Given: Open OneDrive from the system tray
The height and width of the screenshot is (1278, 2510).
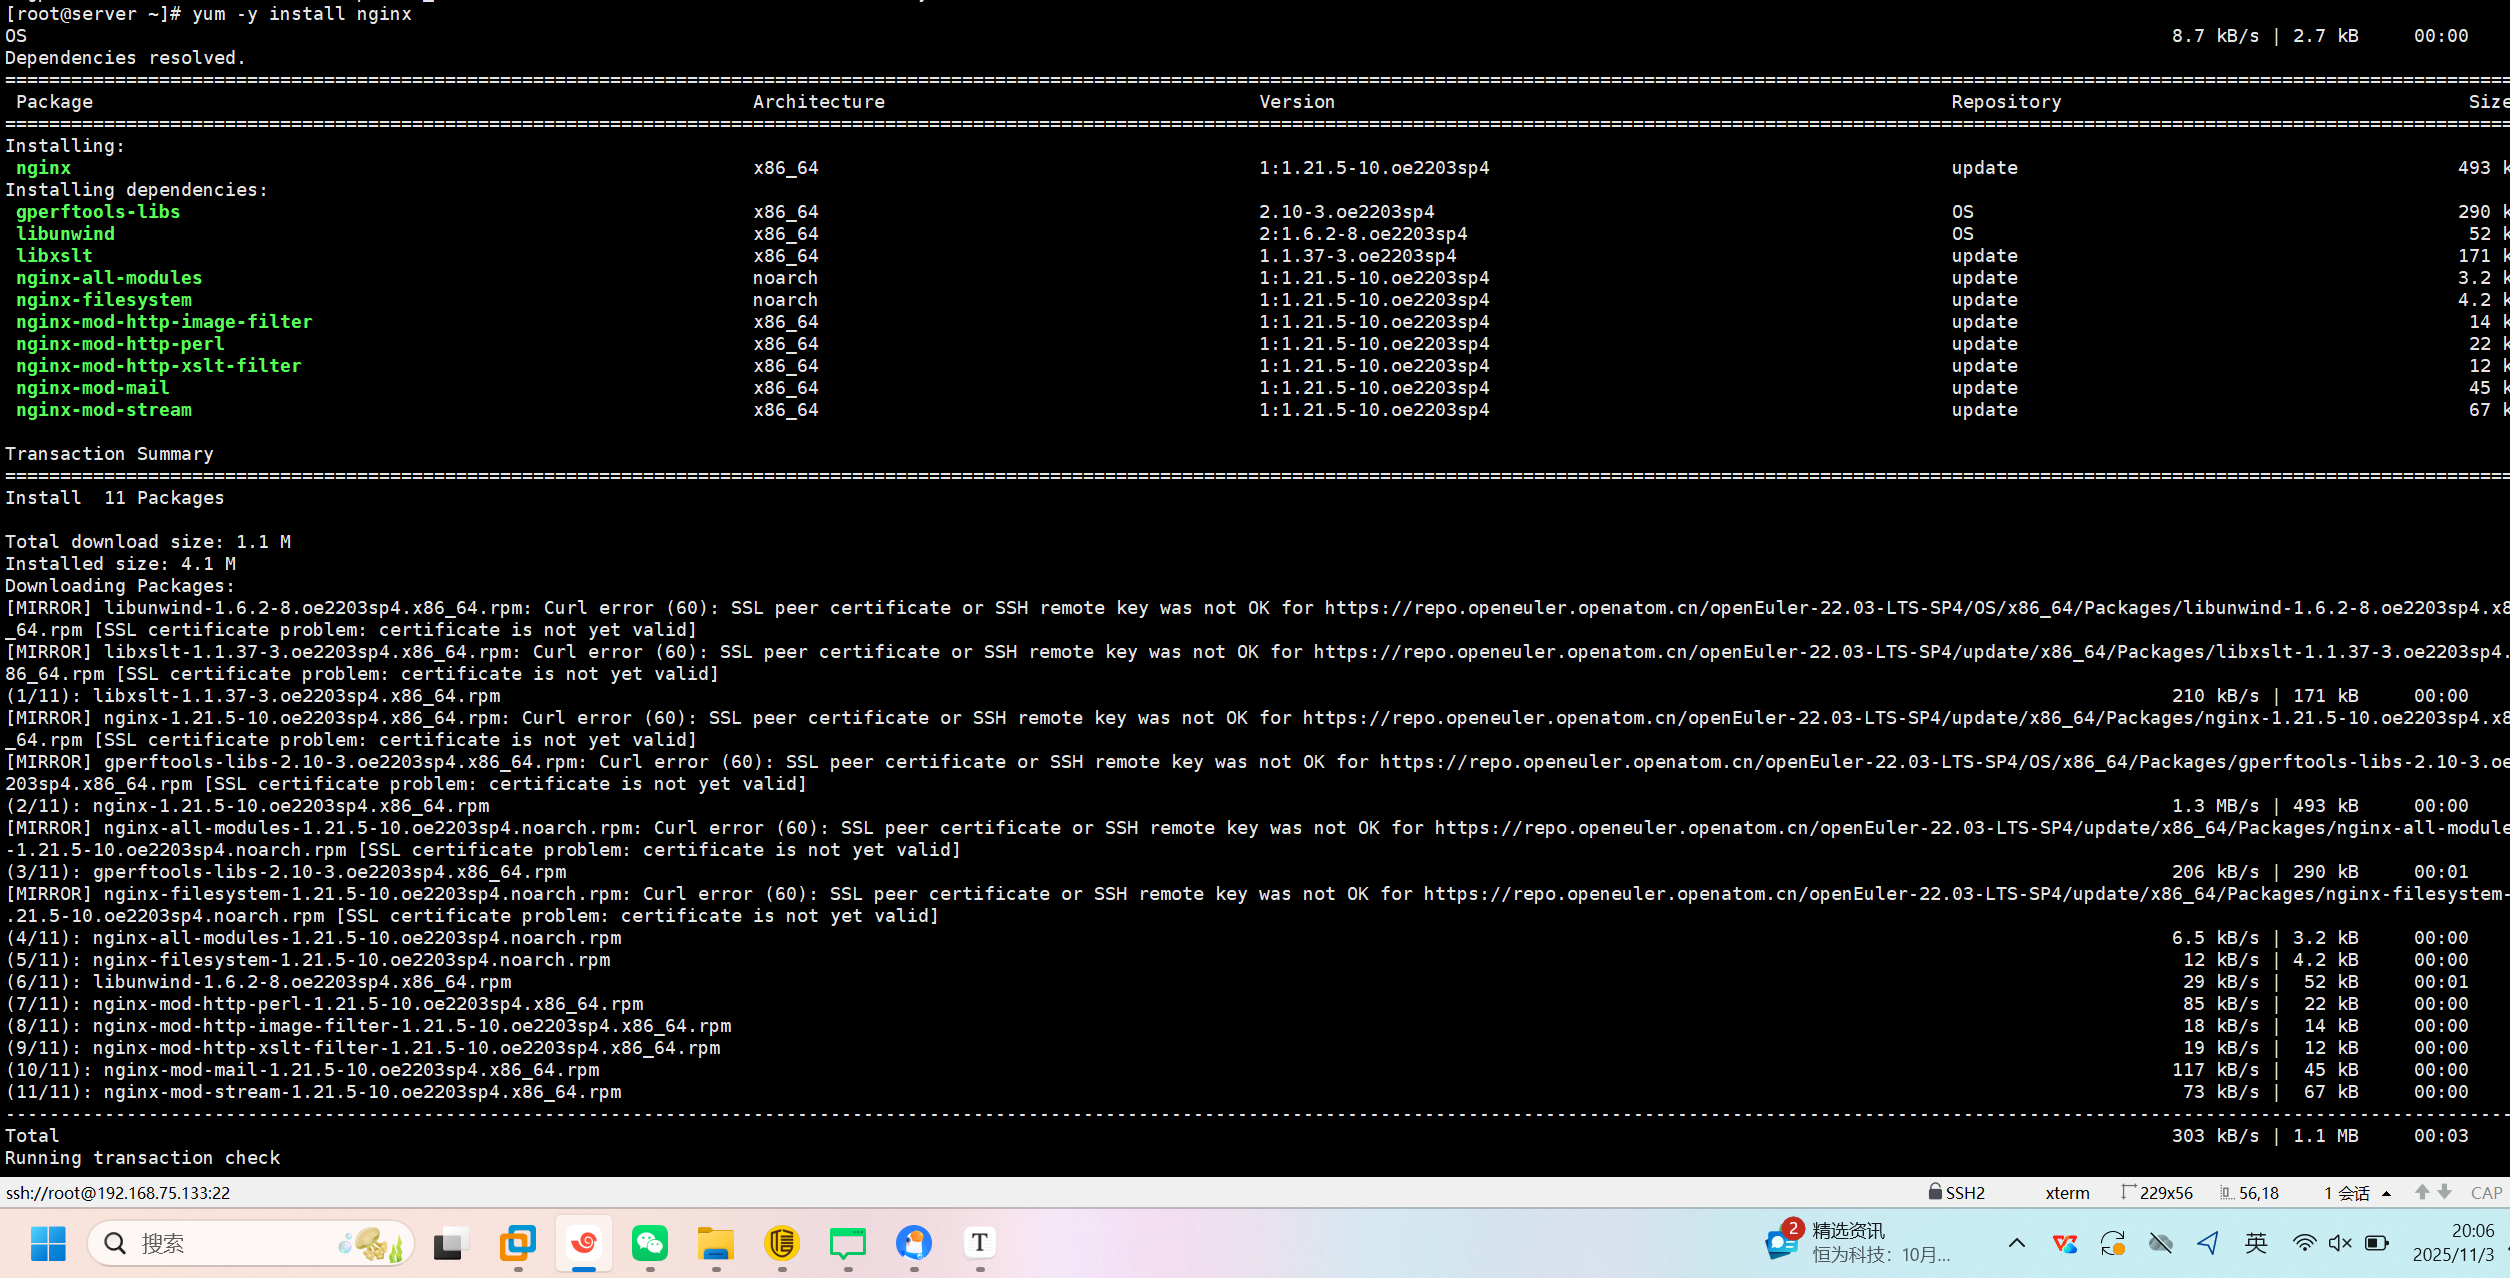Looking at the screenshot, I should click(x=2160, y=1243).
